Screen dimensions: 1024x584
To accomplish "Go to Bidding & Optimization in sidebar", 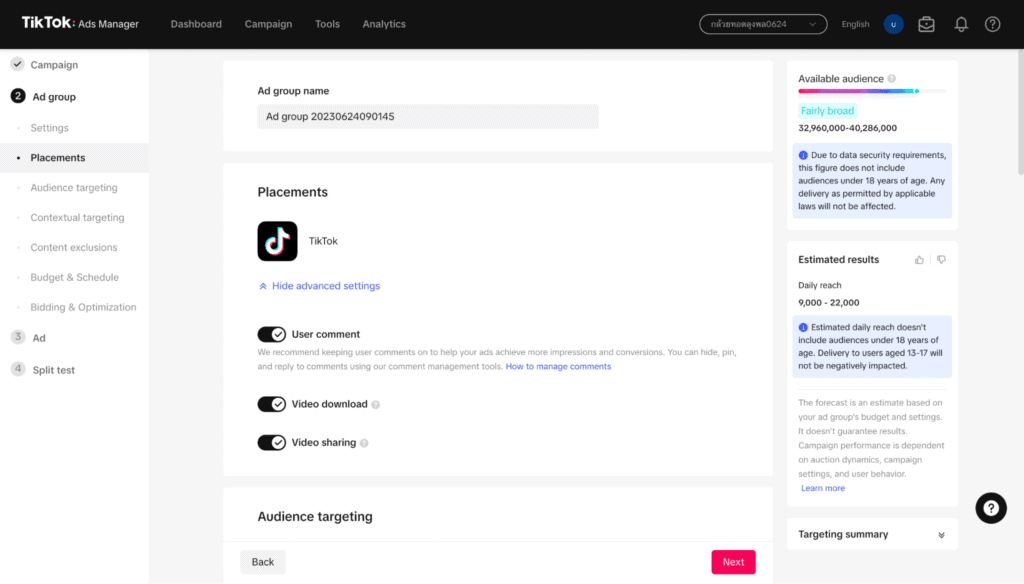I will [x=83, y=308].
